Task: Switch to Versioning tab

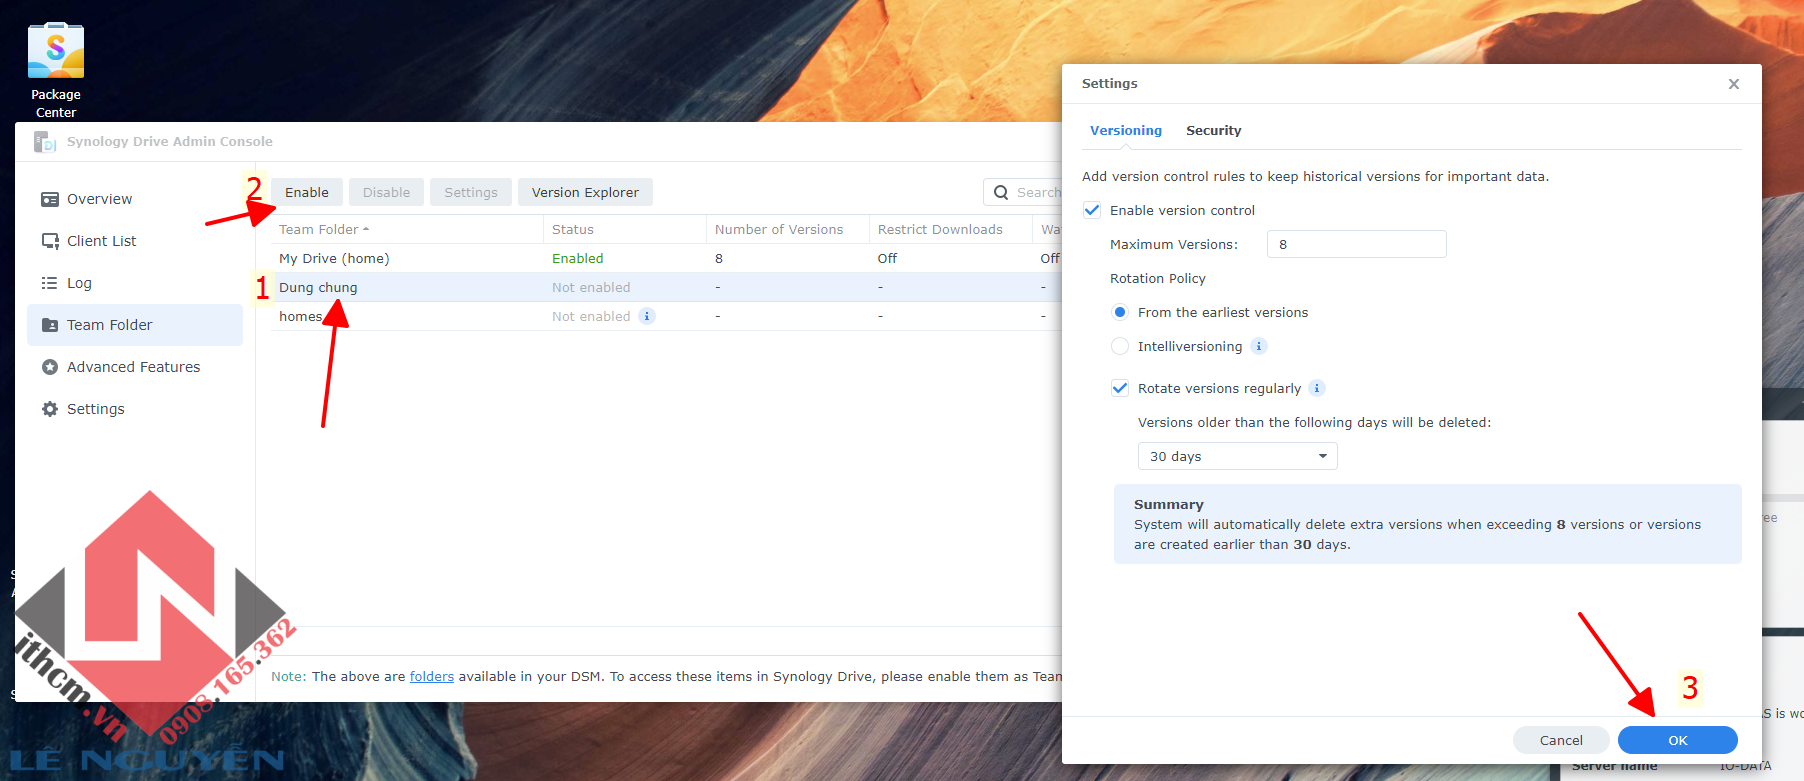Action: point(1126,130)
